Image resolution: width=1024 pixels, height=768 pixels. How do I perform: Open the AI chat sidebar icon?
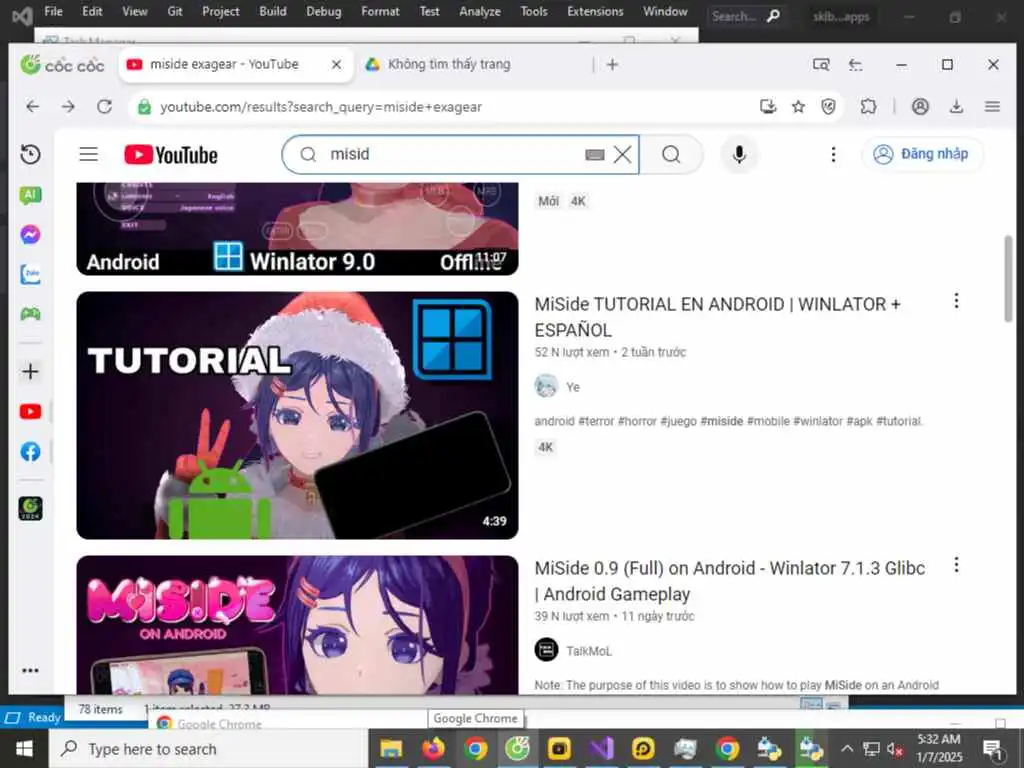pos(30,195)
